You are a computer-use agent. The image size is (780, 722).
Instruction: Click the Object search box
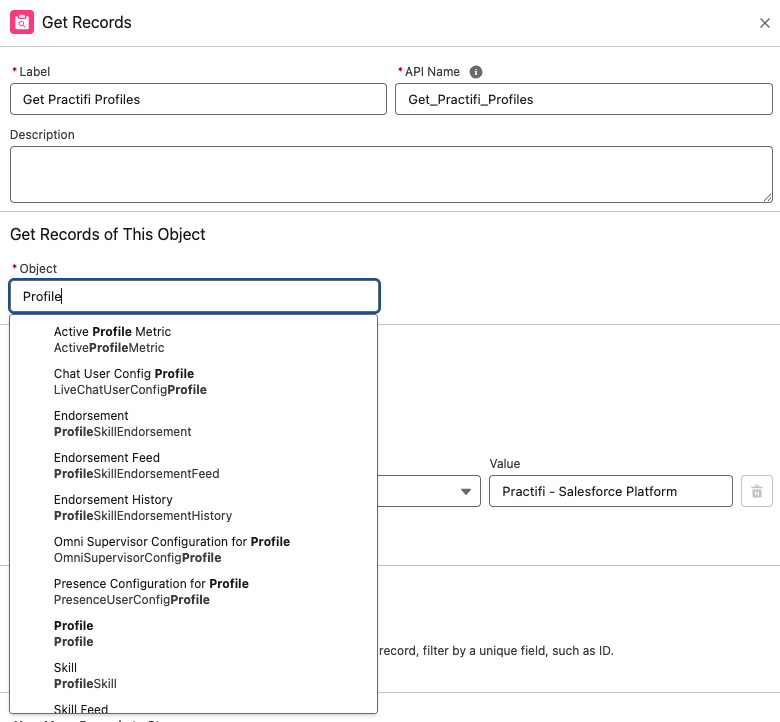[195, 296]
